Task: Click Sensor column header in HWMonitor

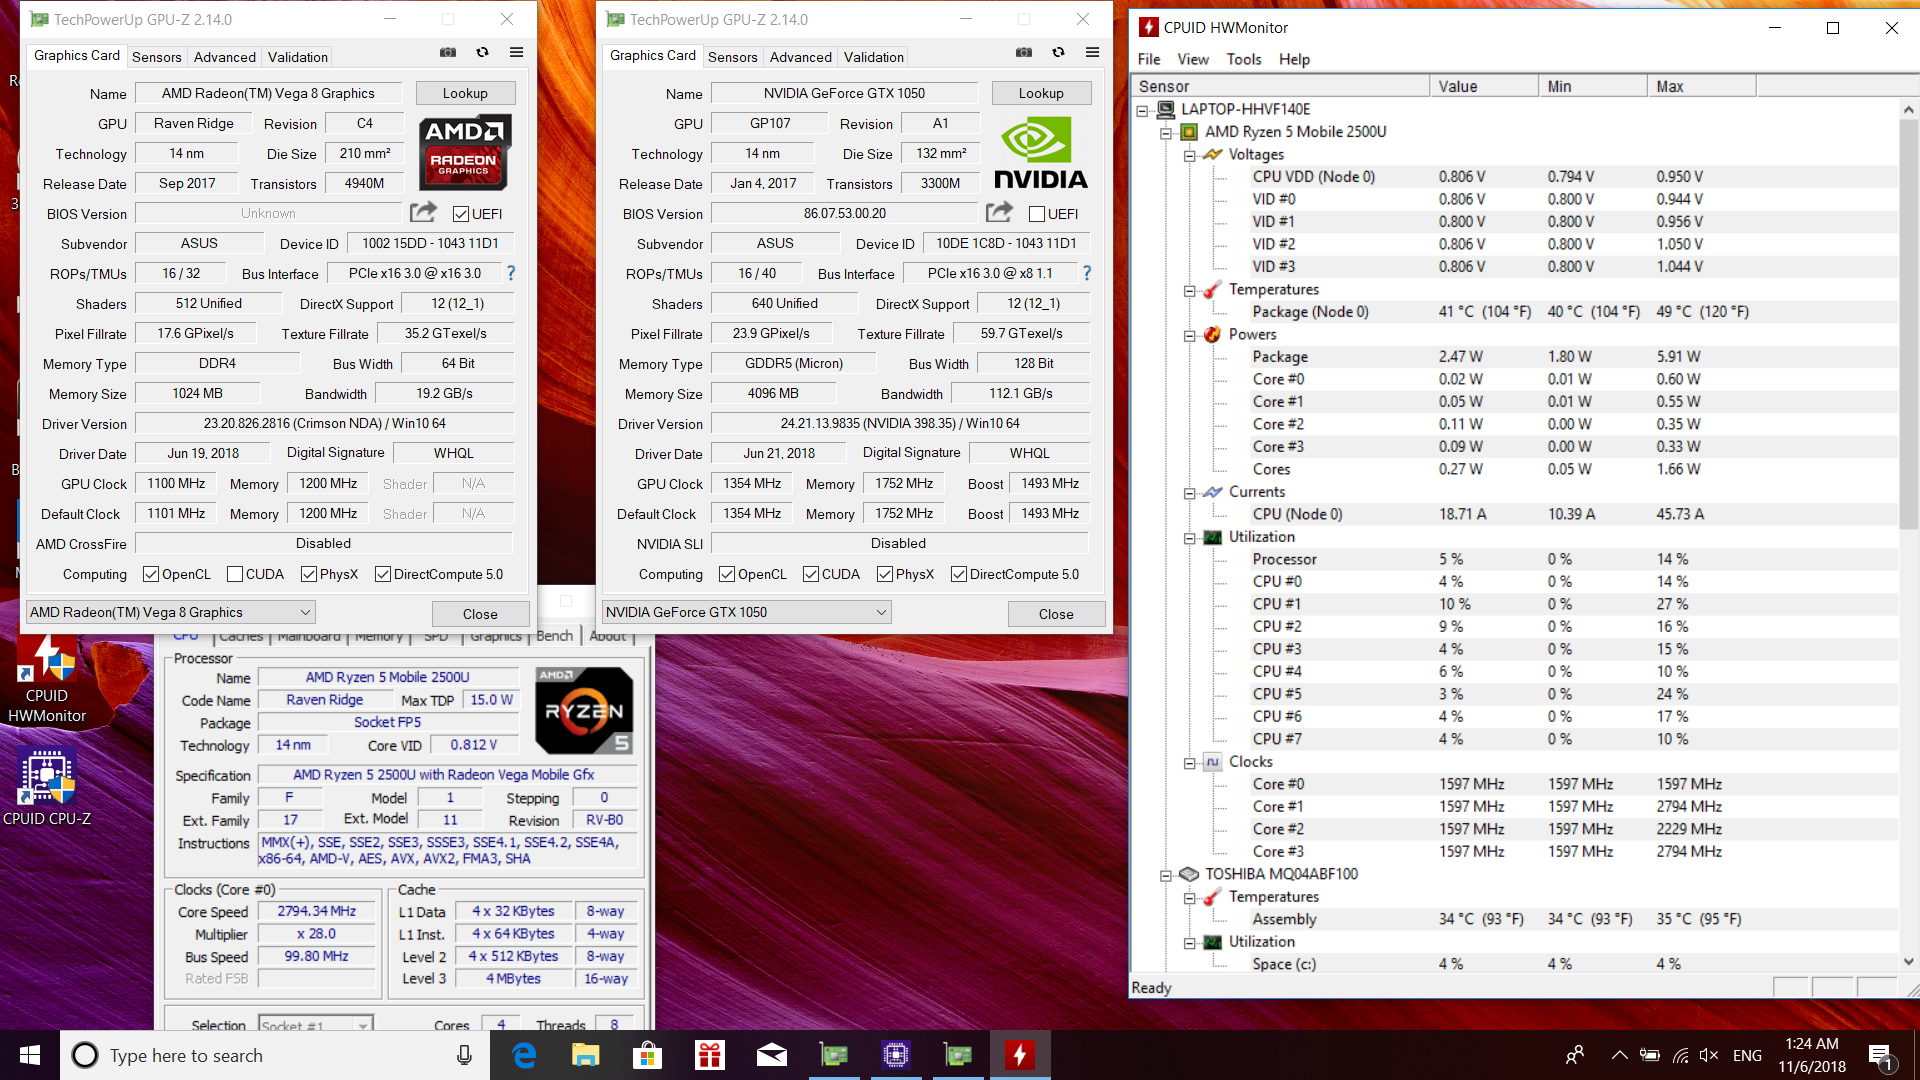Action: [x=1280, y=86]
